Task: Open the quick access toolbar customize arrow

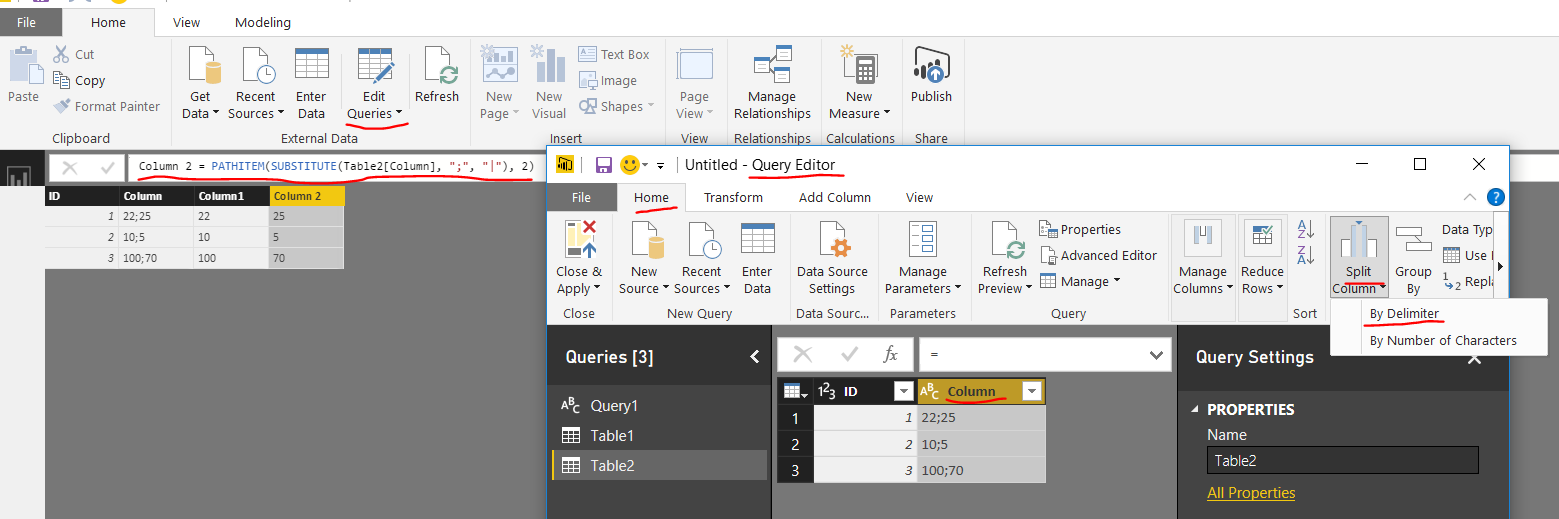Action: [660, 165]
